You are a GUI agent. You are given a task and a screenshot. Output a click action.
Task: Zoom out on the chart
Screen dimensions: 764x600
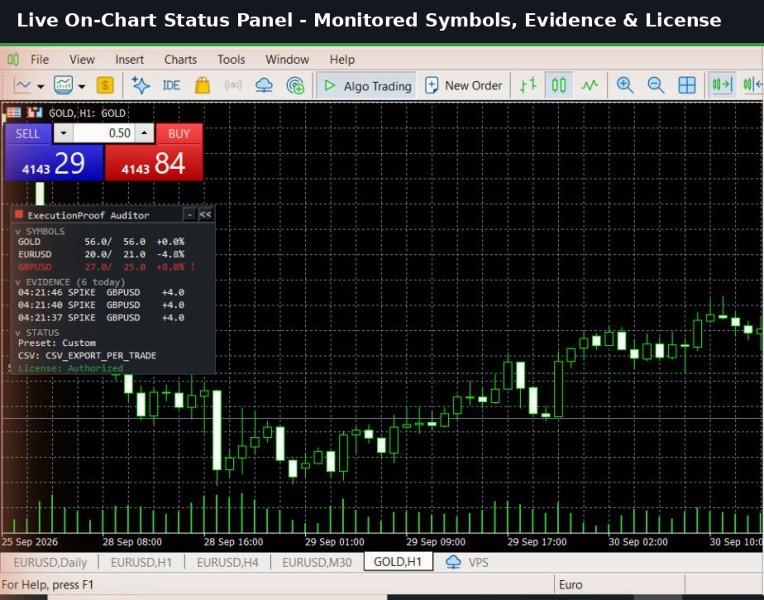656,86
